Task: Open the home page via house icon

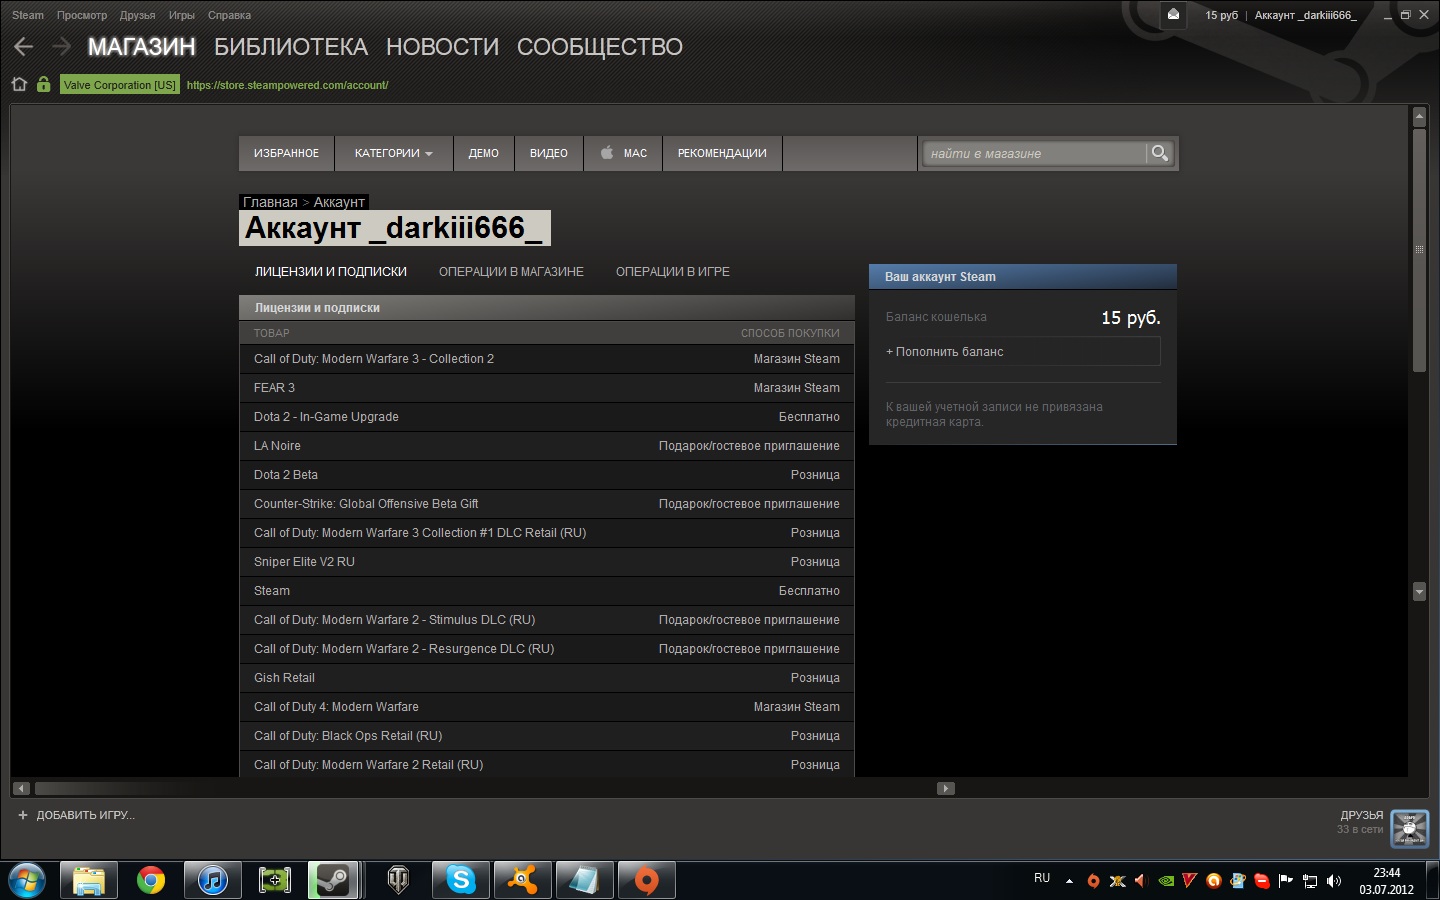Action: click(x=19, y=85)
